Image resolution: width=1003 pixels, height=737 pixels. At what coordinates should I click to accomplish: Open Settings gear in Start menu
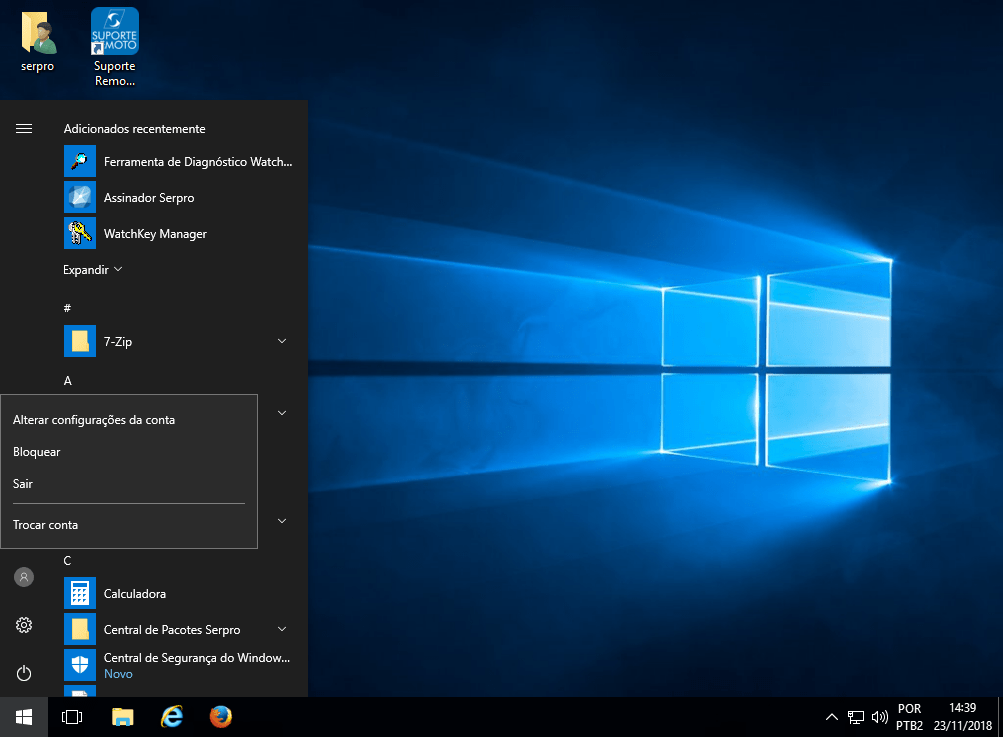[24, 625]
